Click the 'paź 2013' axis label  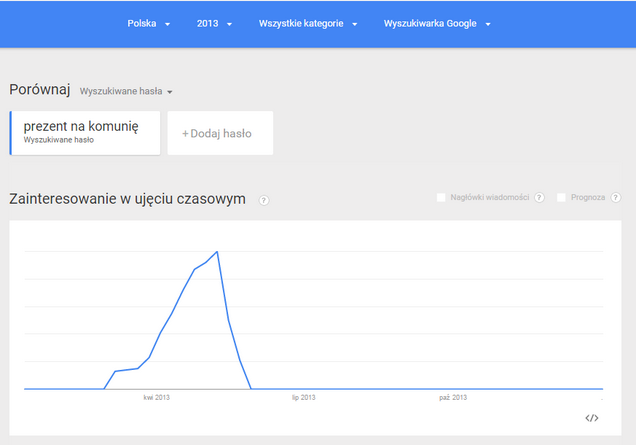(453, 398)
